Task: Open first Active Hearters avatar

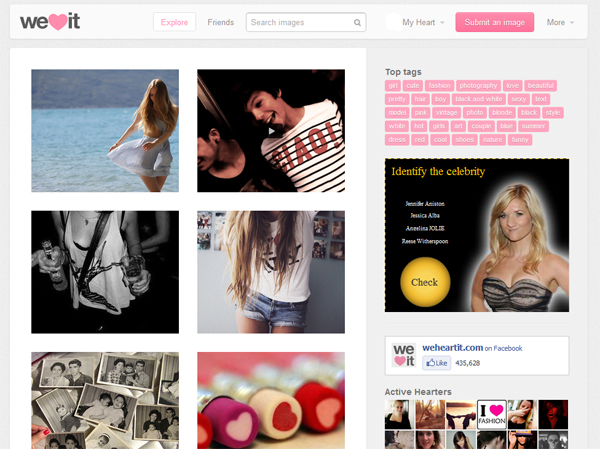Action: click(399, 415)
